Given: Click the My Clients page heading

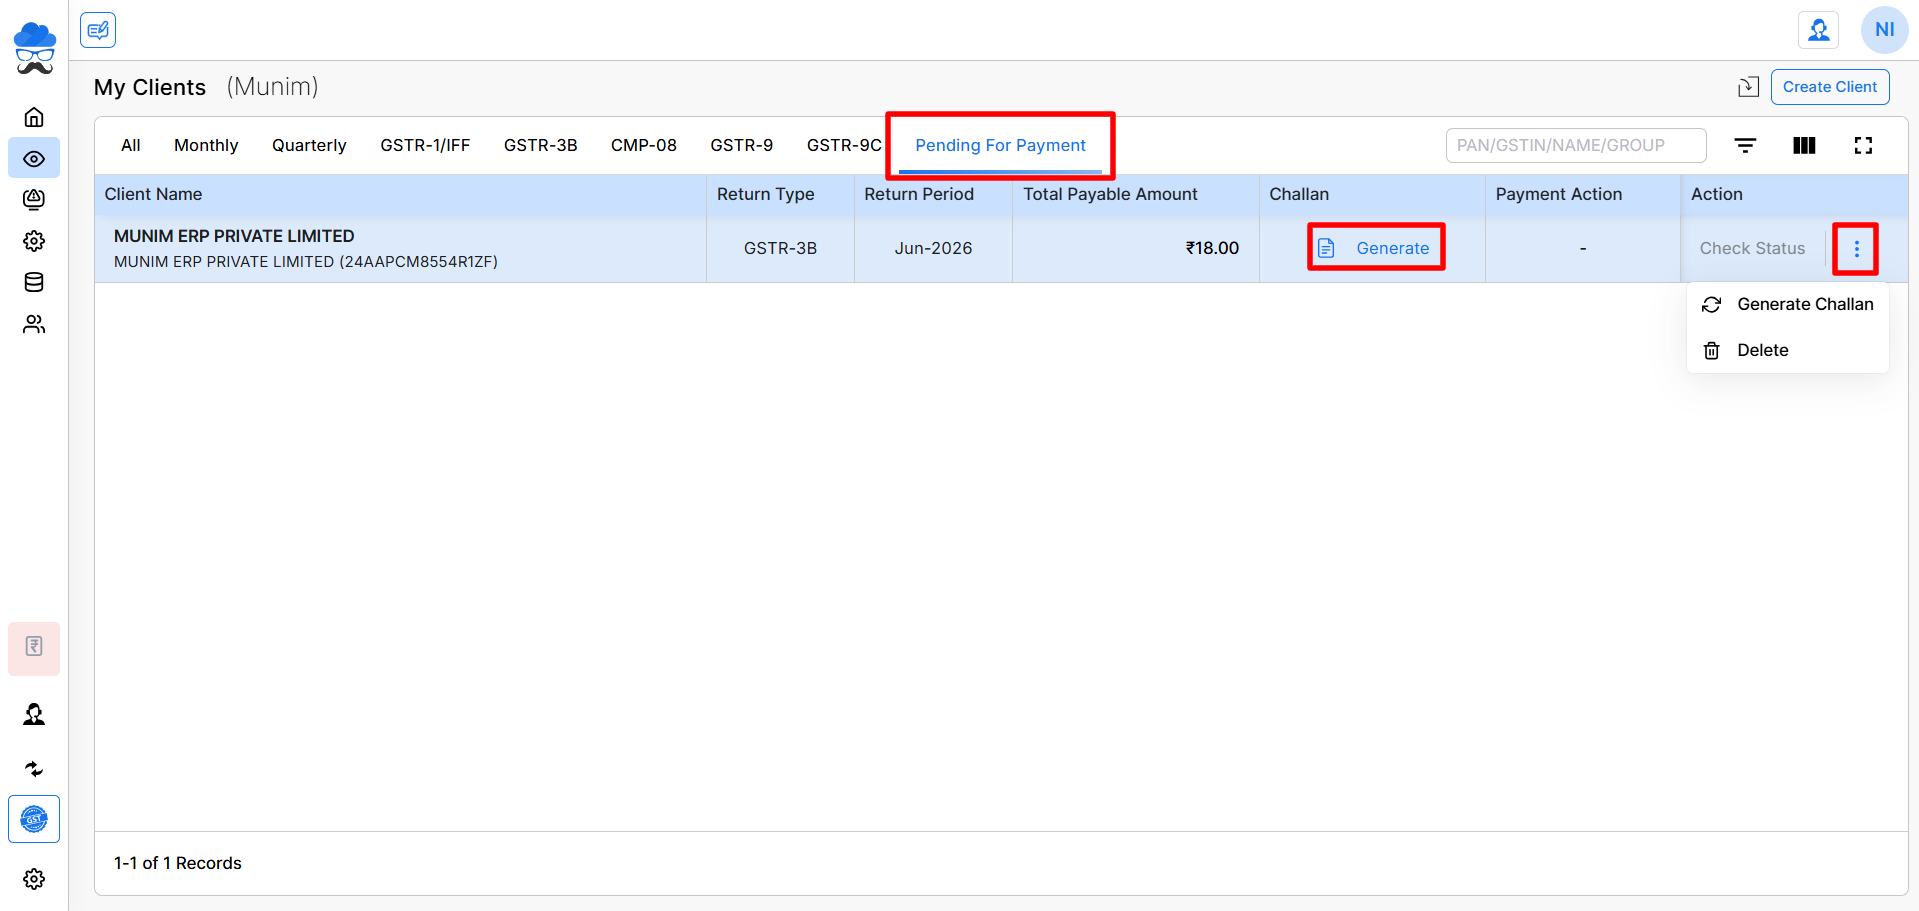Looking at the screenshot, I should [x=150, y=87].
